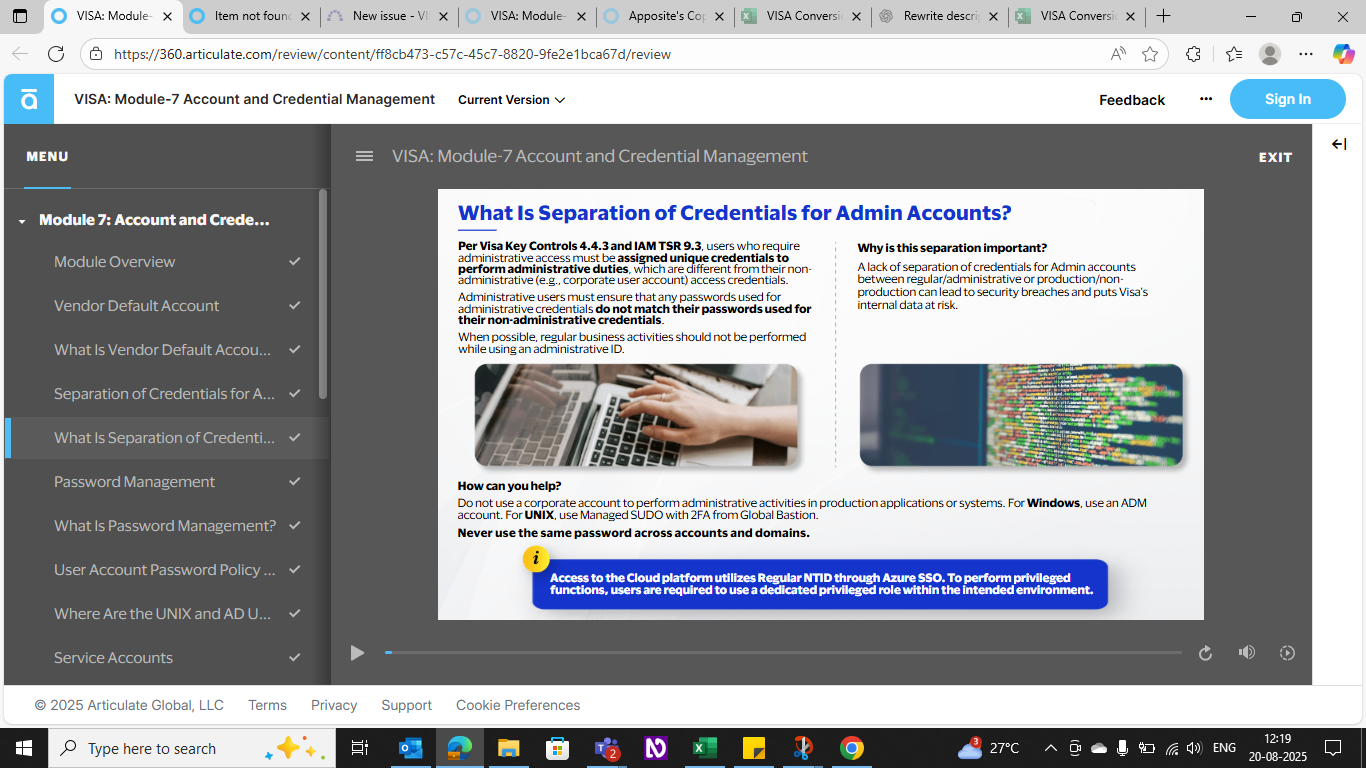This screenshot has height=768, width=1366.
Task: Switch to last VISA Conversion tab
Action: [1078, 16]
